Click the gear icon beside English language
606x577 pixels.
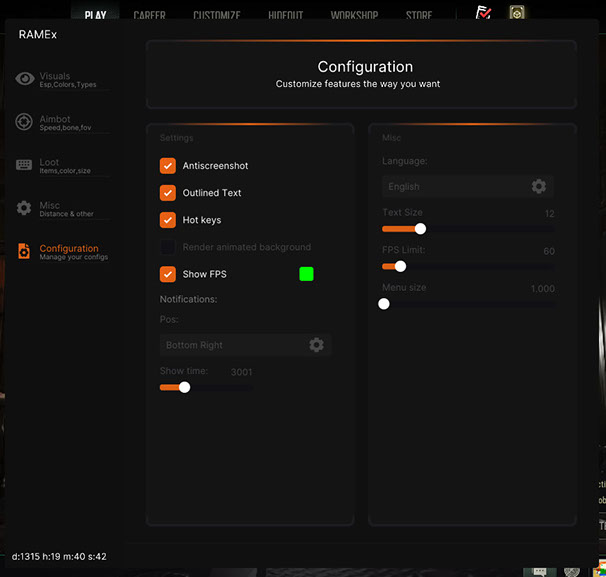click(539, 187)
